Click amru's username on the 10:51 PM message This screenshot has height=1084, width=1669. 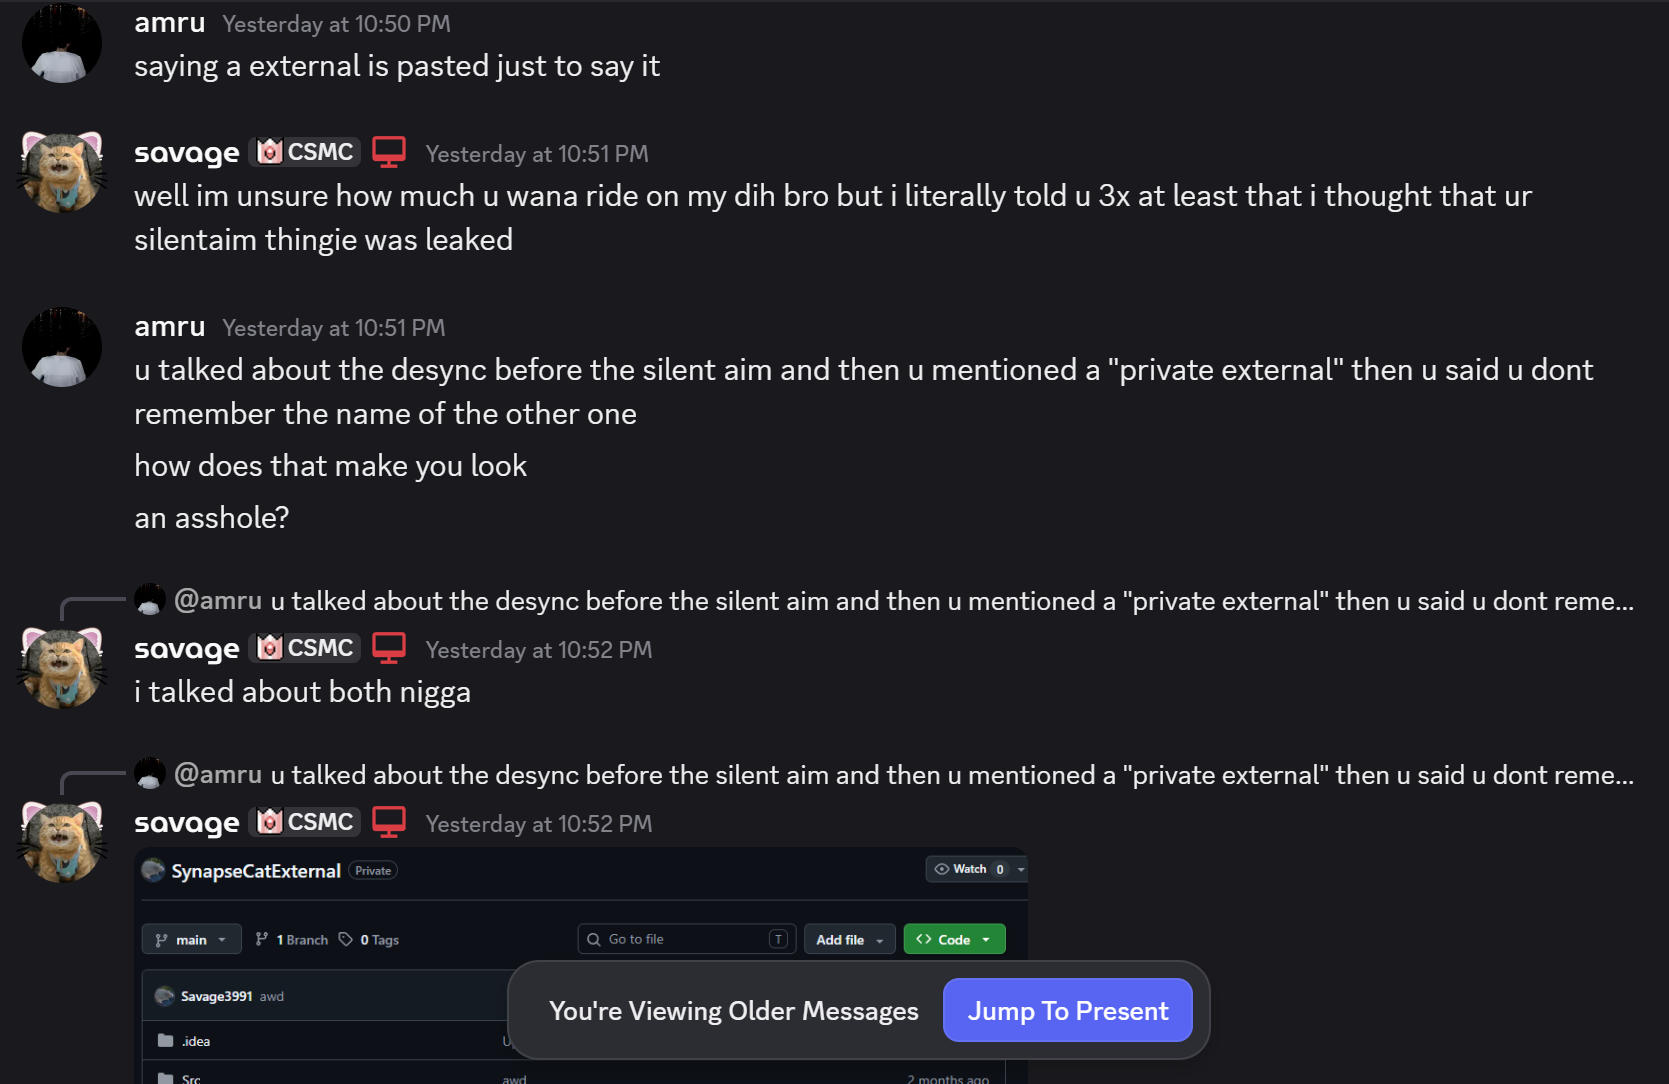pyautogui.click(x=170, y=327)
